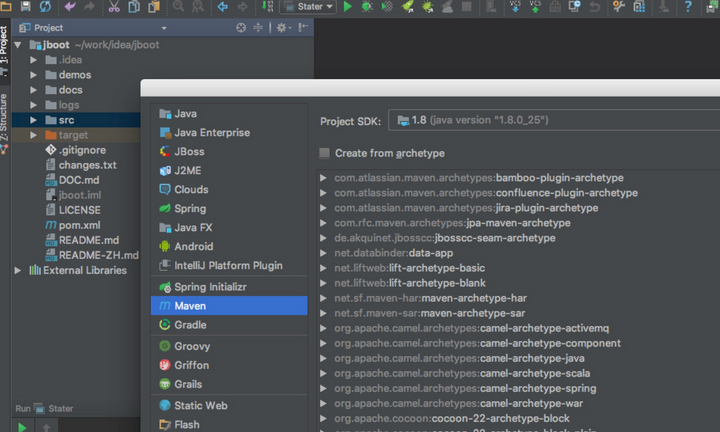
Task: Click the VCS update project icon
Action: coord(515,6)
